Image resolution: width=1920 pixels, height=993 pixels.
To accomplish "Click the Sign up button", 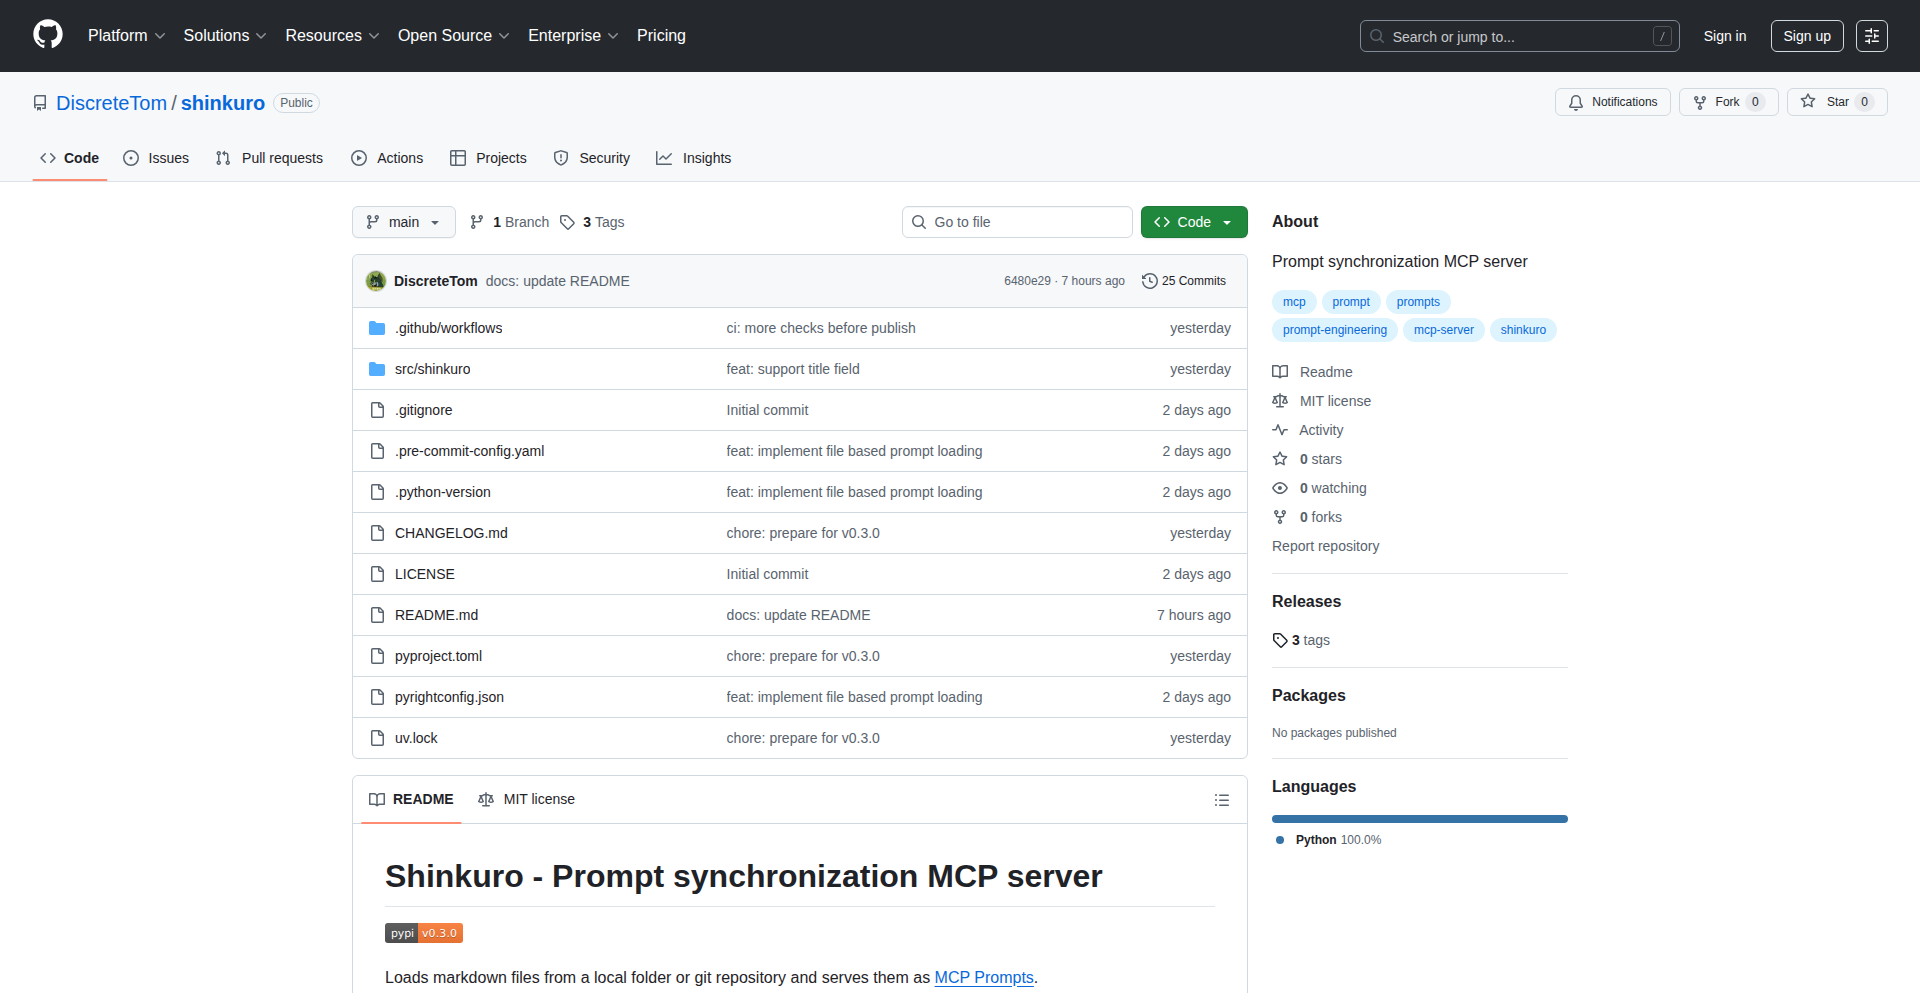I will (1806, 36).
